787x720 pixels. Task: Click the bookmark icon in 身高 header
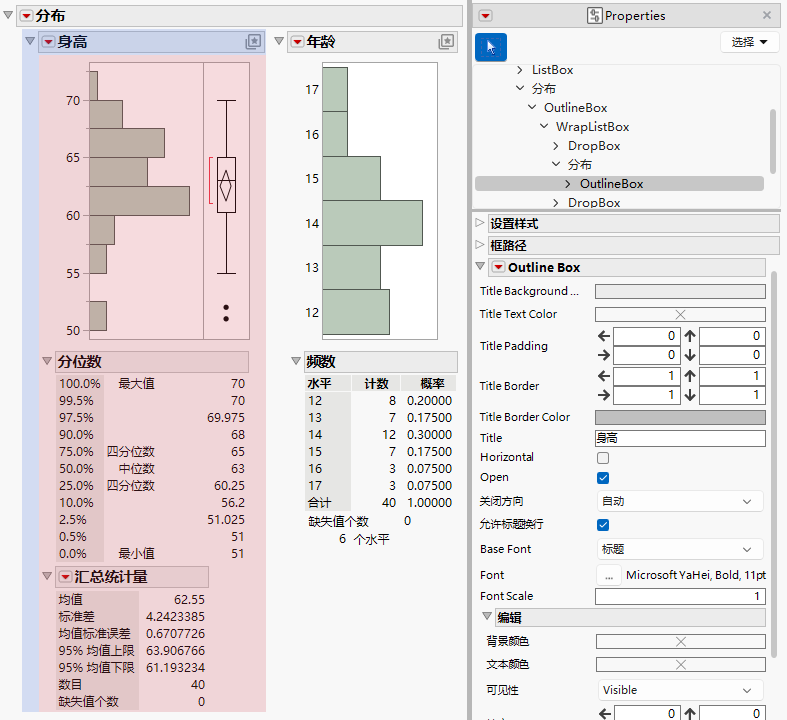(x=253, y=42)
